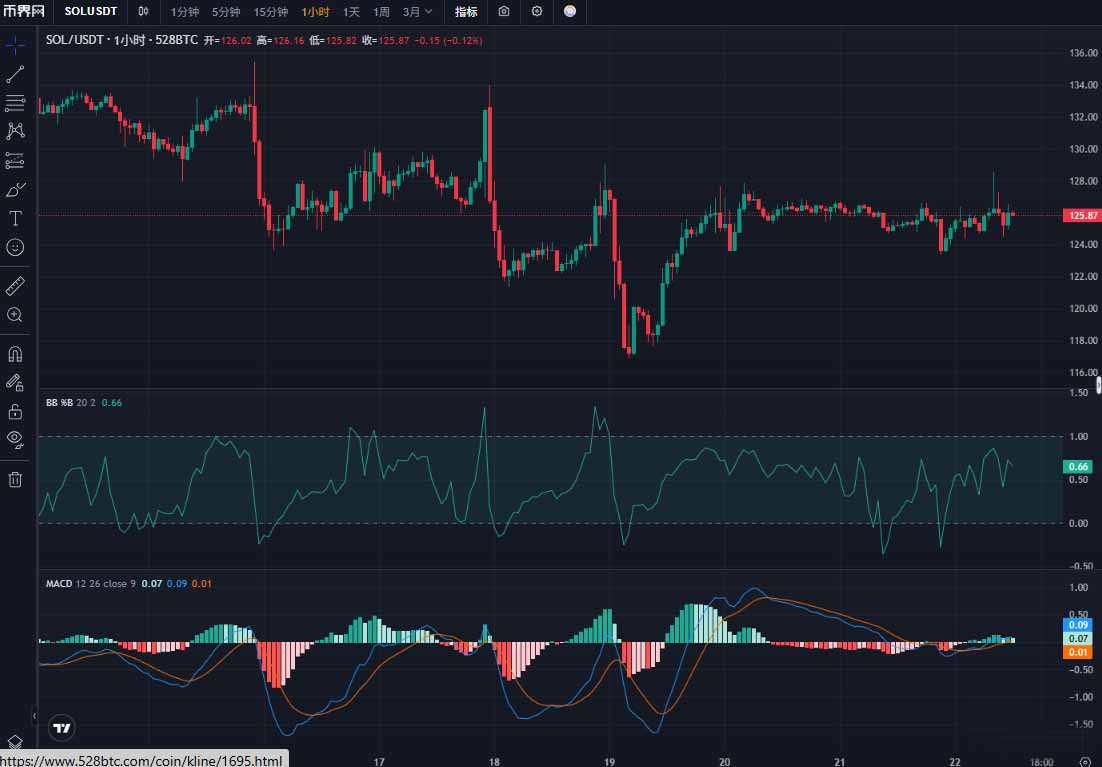Select the brush drawing tool
The width and height of the screenshot is (1102, 767).
point(15,190)
